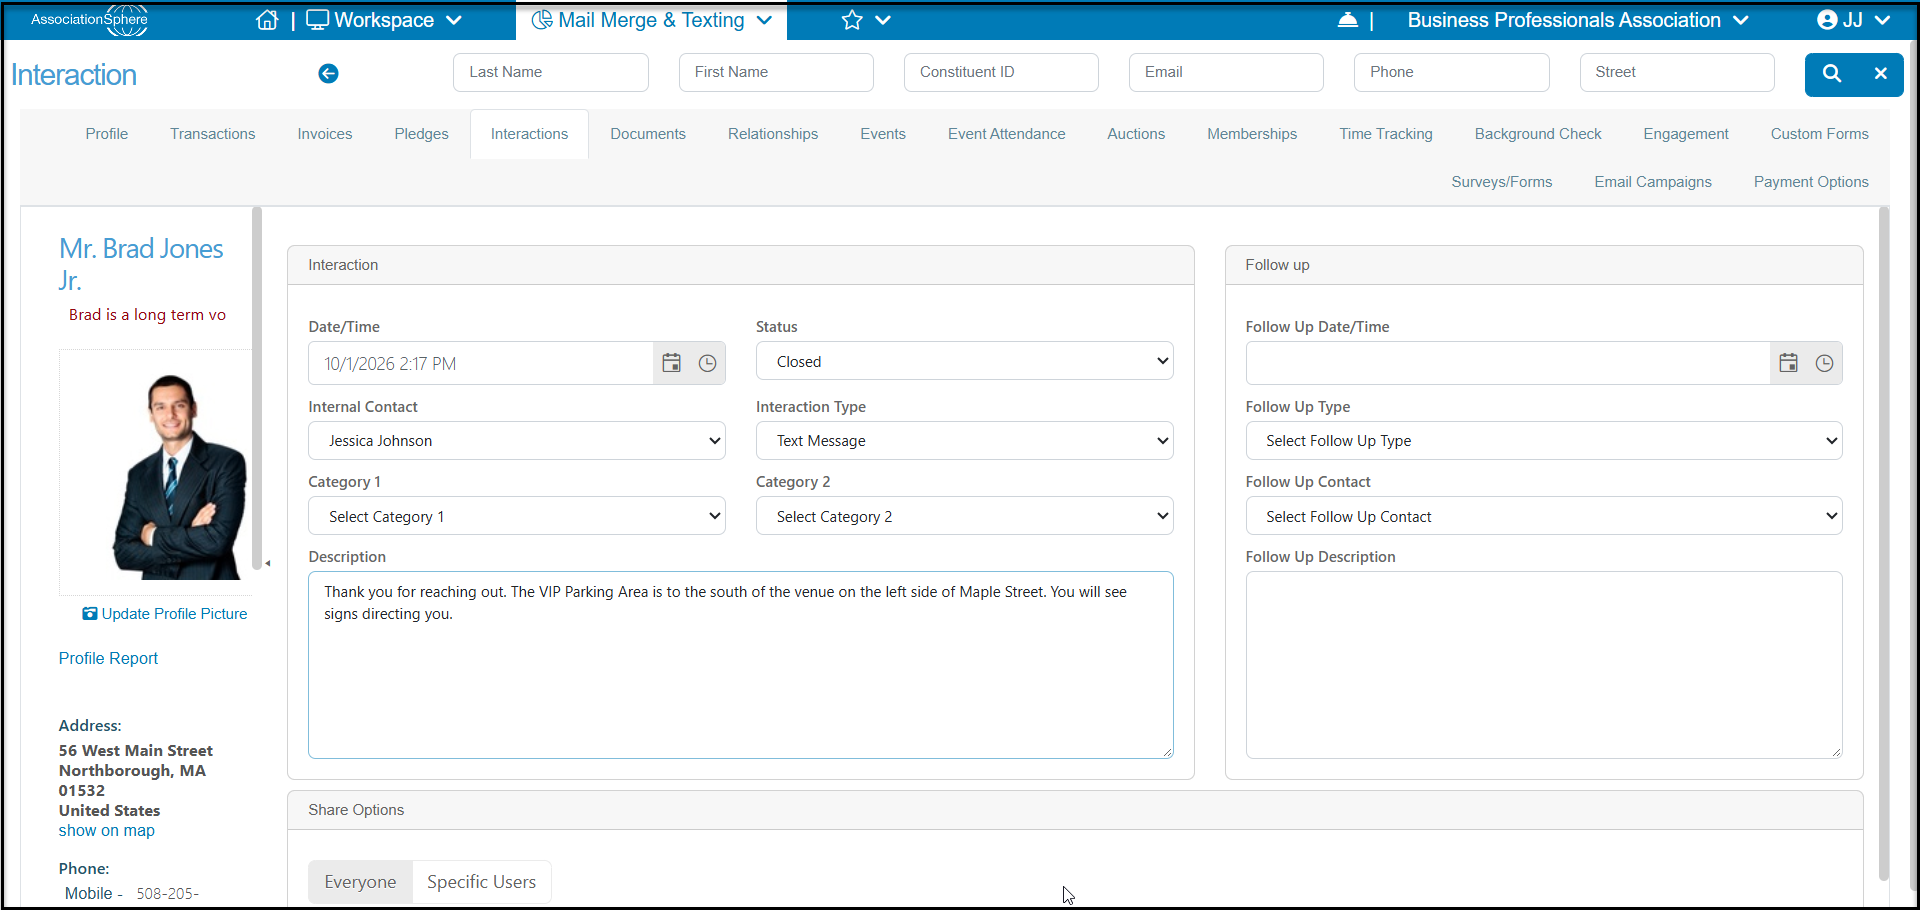Clear search with the X button
Viewport: 1920px width, 910px height.
pyautogui.click(x=1881, y=73)
